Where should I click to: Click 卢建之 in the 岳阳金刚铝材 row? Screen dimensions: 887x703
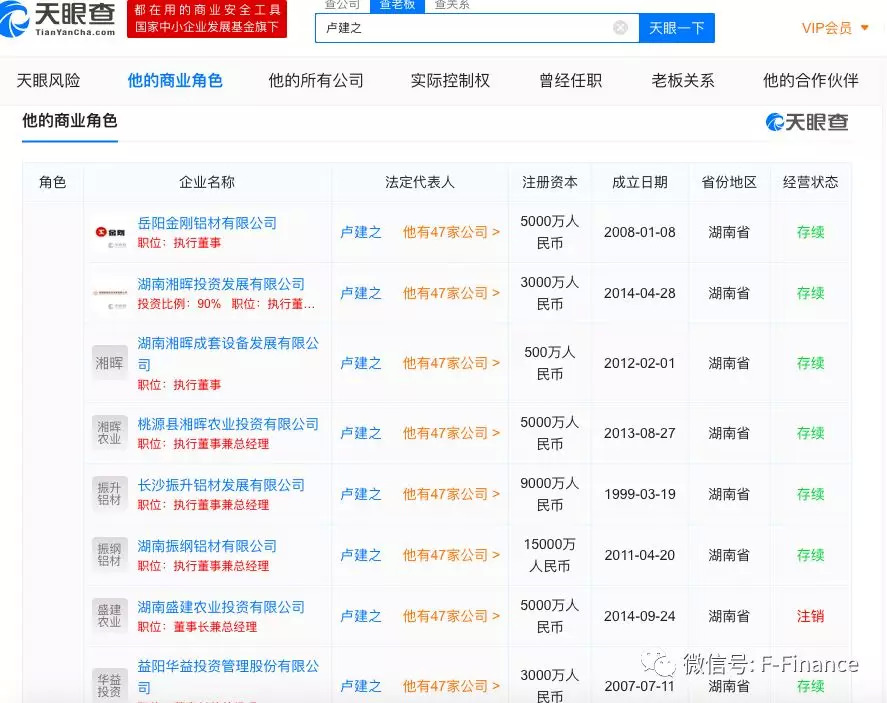[x=361, y=232]
